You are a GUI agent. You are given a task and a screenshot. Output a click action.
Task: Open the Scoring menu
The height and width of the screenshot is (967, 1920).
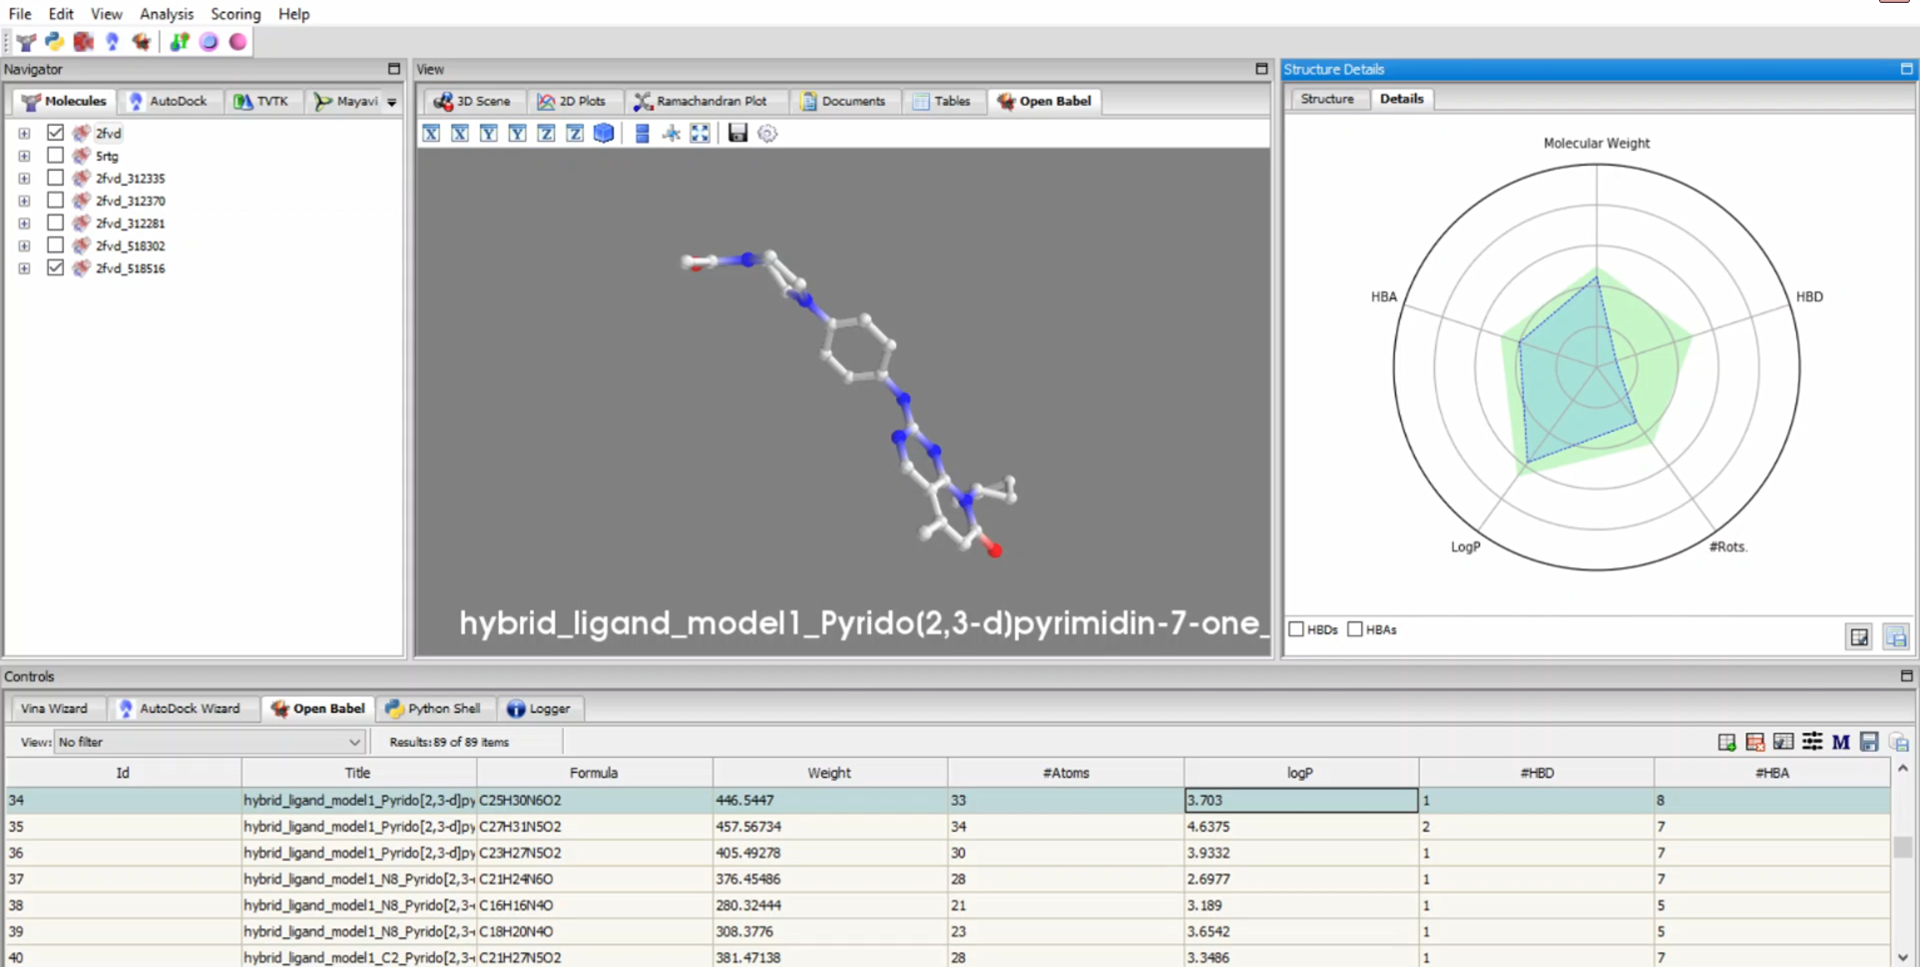(235, 14)
